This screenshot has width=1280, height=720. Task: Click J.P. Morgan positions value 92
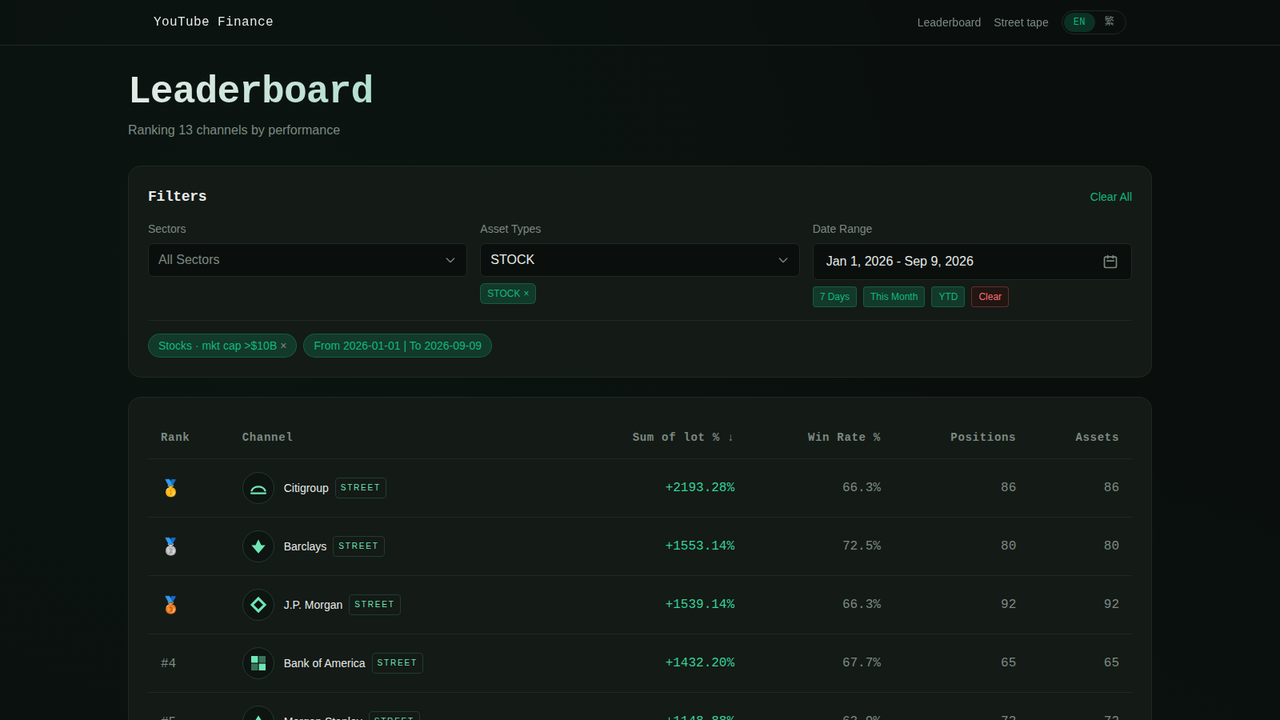pos(1008,605)
